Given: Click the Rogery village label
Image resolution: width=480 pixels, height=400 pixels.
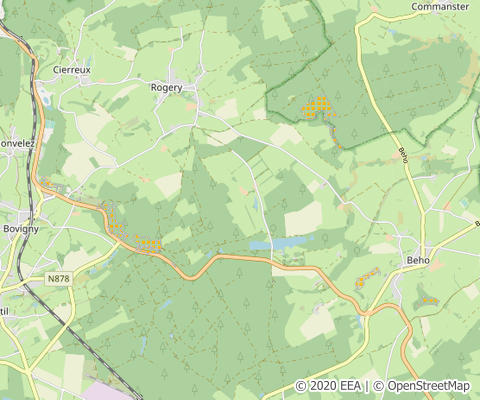Looking at the screenshot, I should point(167,88).
